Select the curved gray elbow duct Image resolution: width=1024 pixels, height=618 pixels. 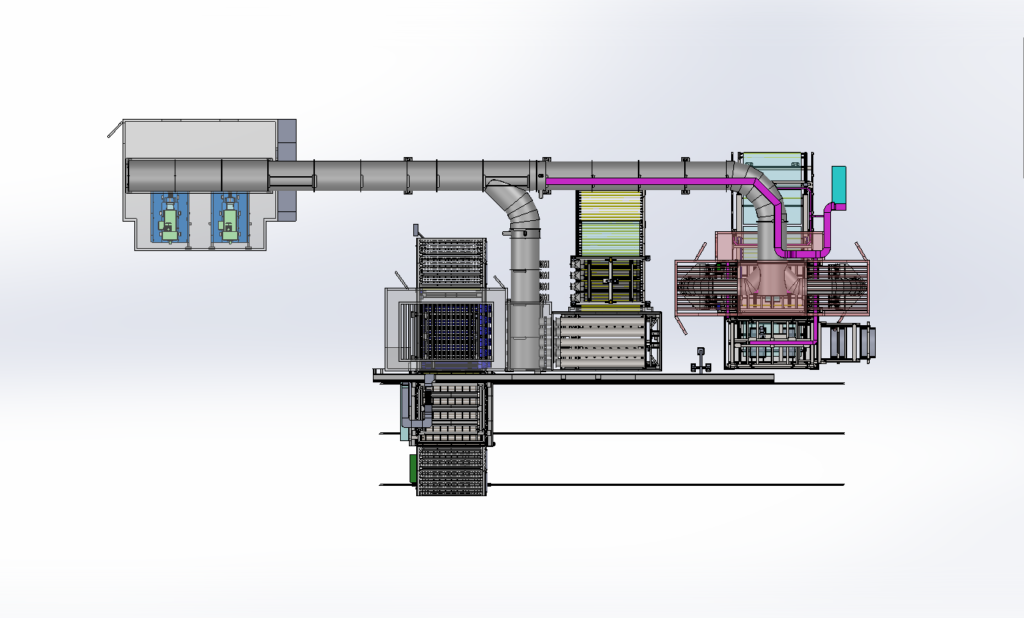click(x=516, y=204)
